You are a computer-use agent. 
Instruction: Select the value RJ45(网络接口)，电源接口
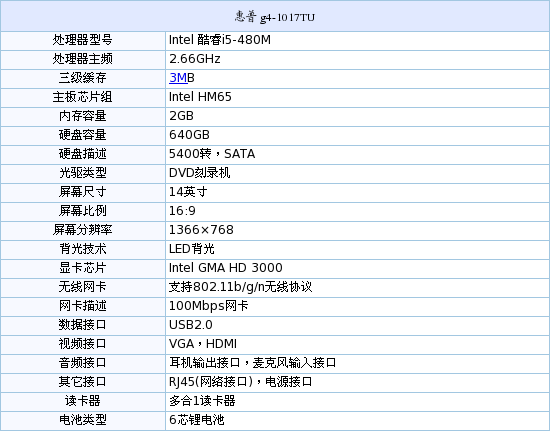click(x=241, y=382)
